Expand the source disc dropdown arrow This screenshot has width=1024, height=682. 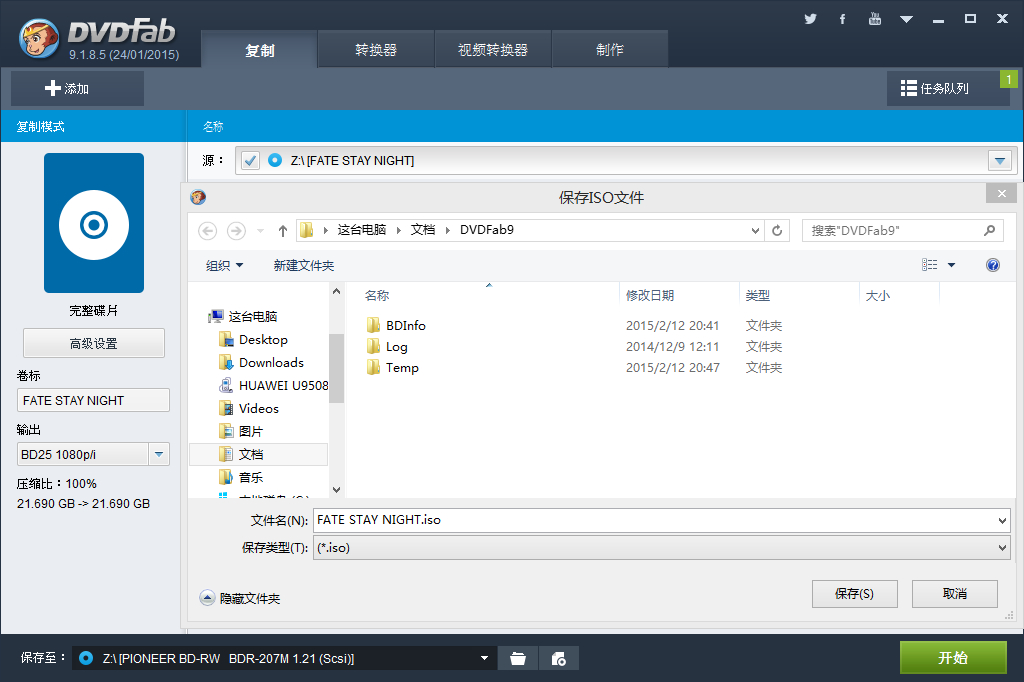(999, 160)
